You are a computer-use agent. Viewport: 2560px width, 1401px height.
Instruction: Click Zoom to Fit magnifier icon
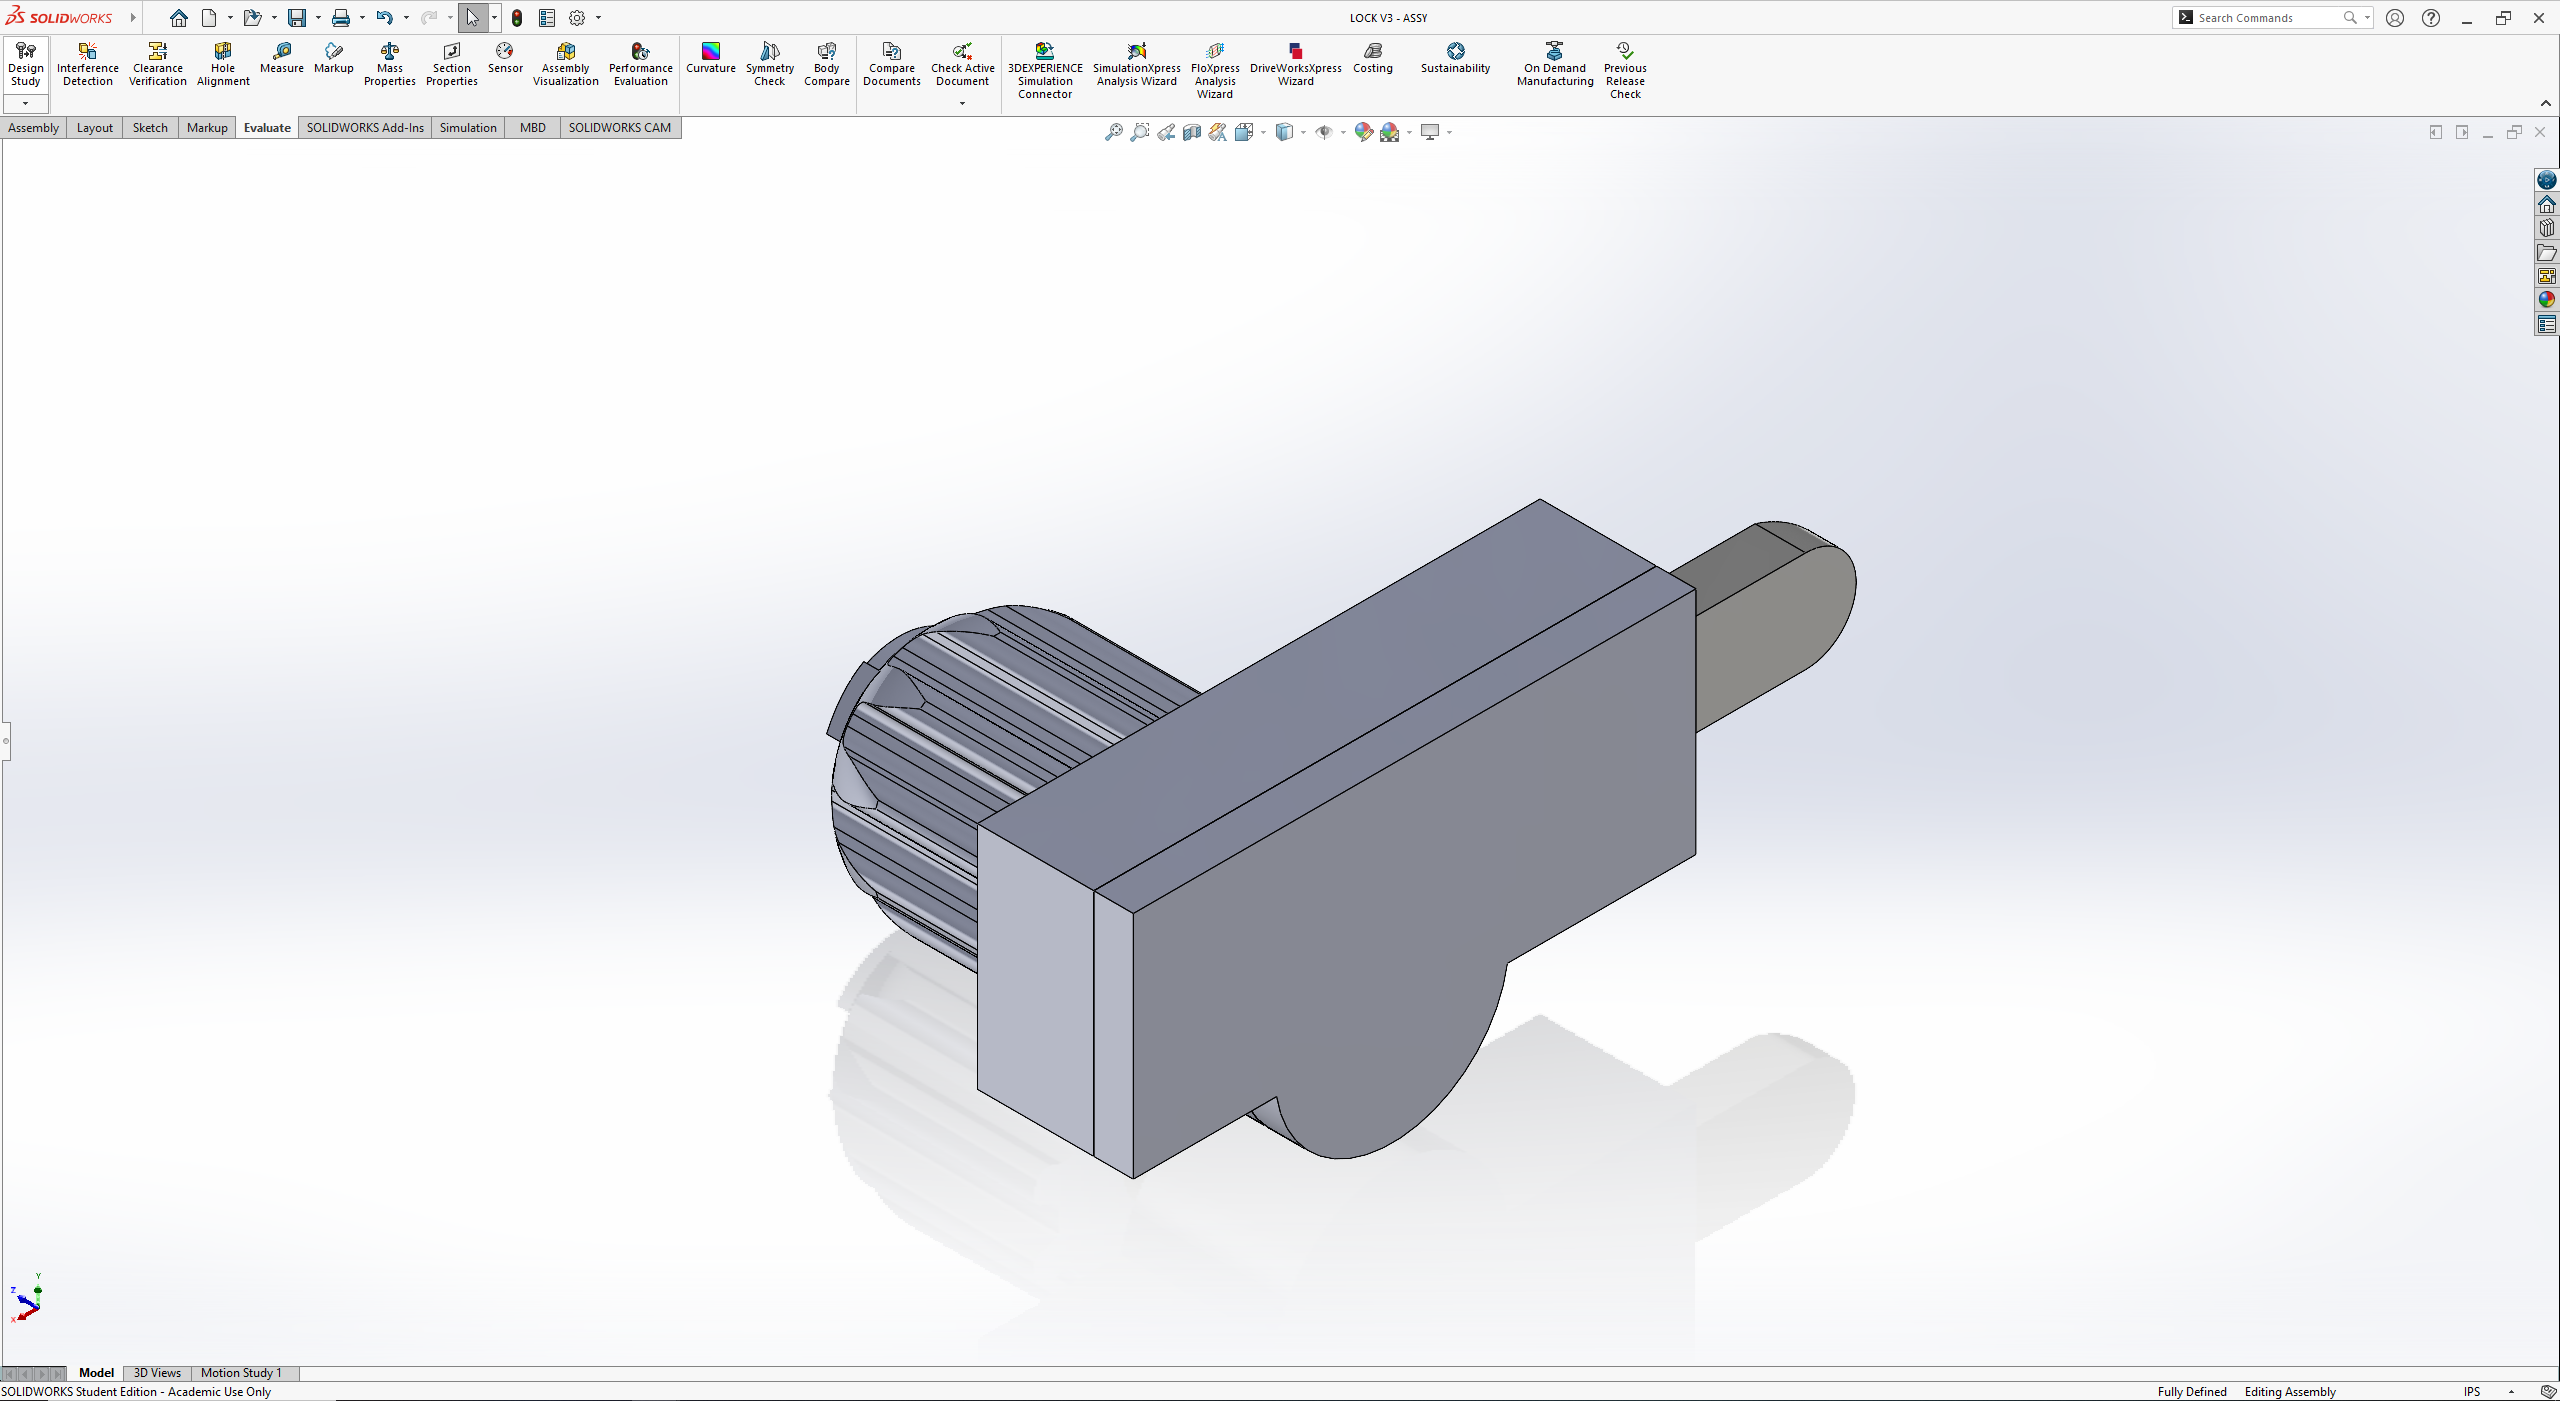[1113, 132]
